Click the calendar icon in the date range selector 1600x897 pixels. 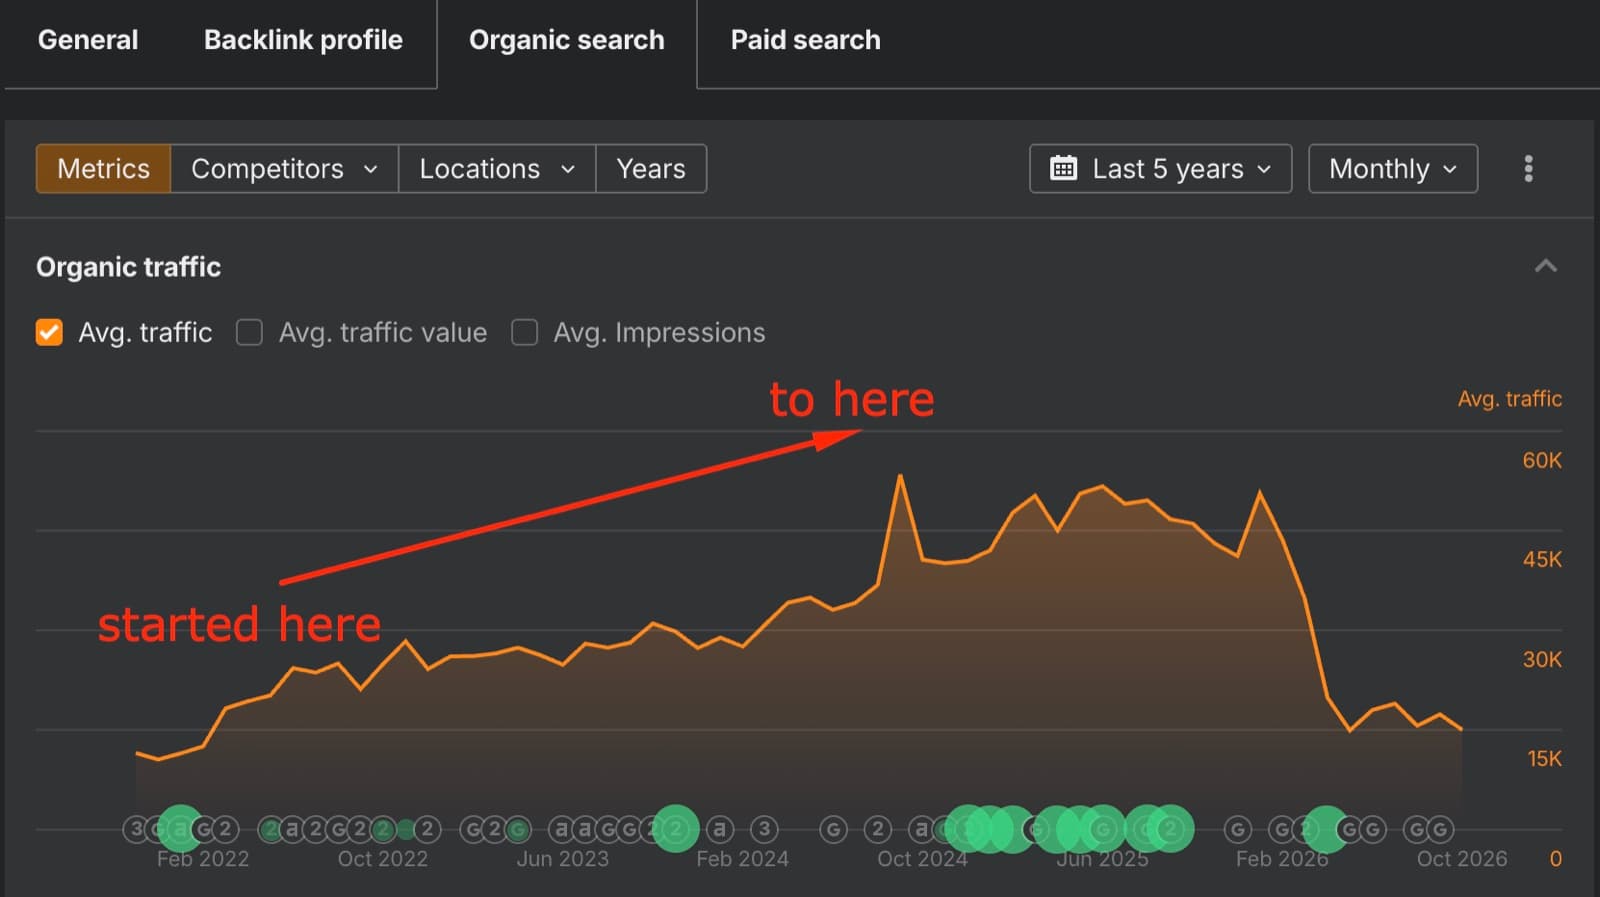click(x=1064, y=168)
